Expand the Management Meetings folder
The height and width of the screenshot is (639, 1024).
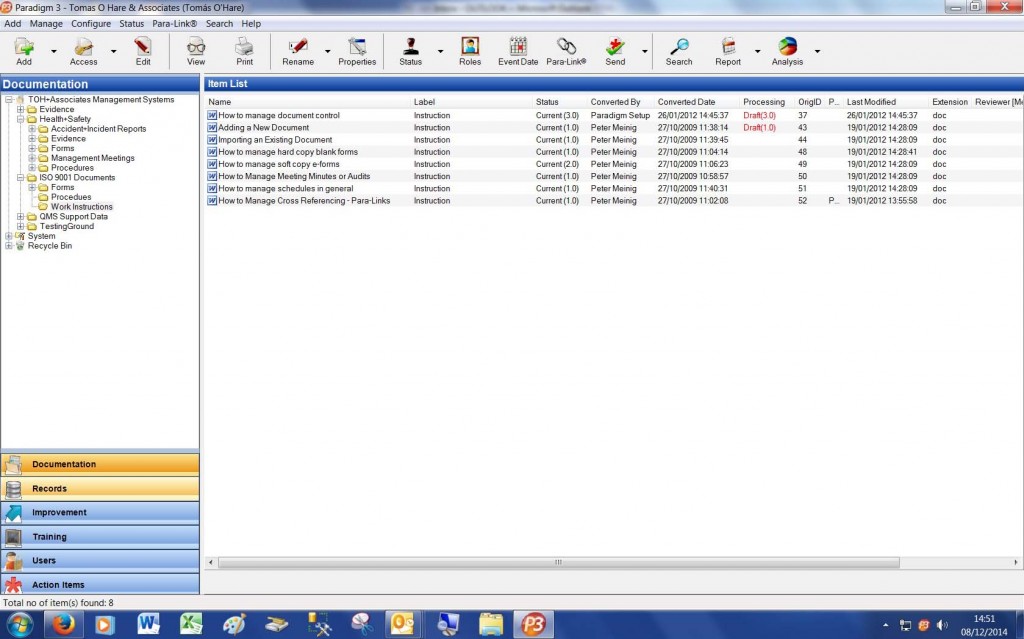pos(32,158)
